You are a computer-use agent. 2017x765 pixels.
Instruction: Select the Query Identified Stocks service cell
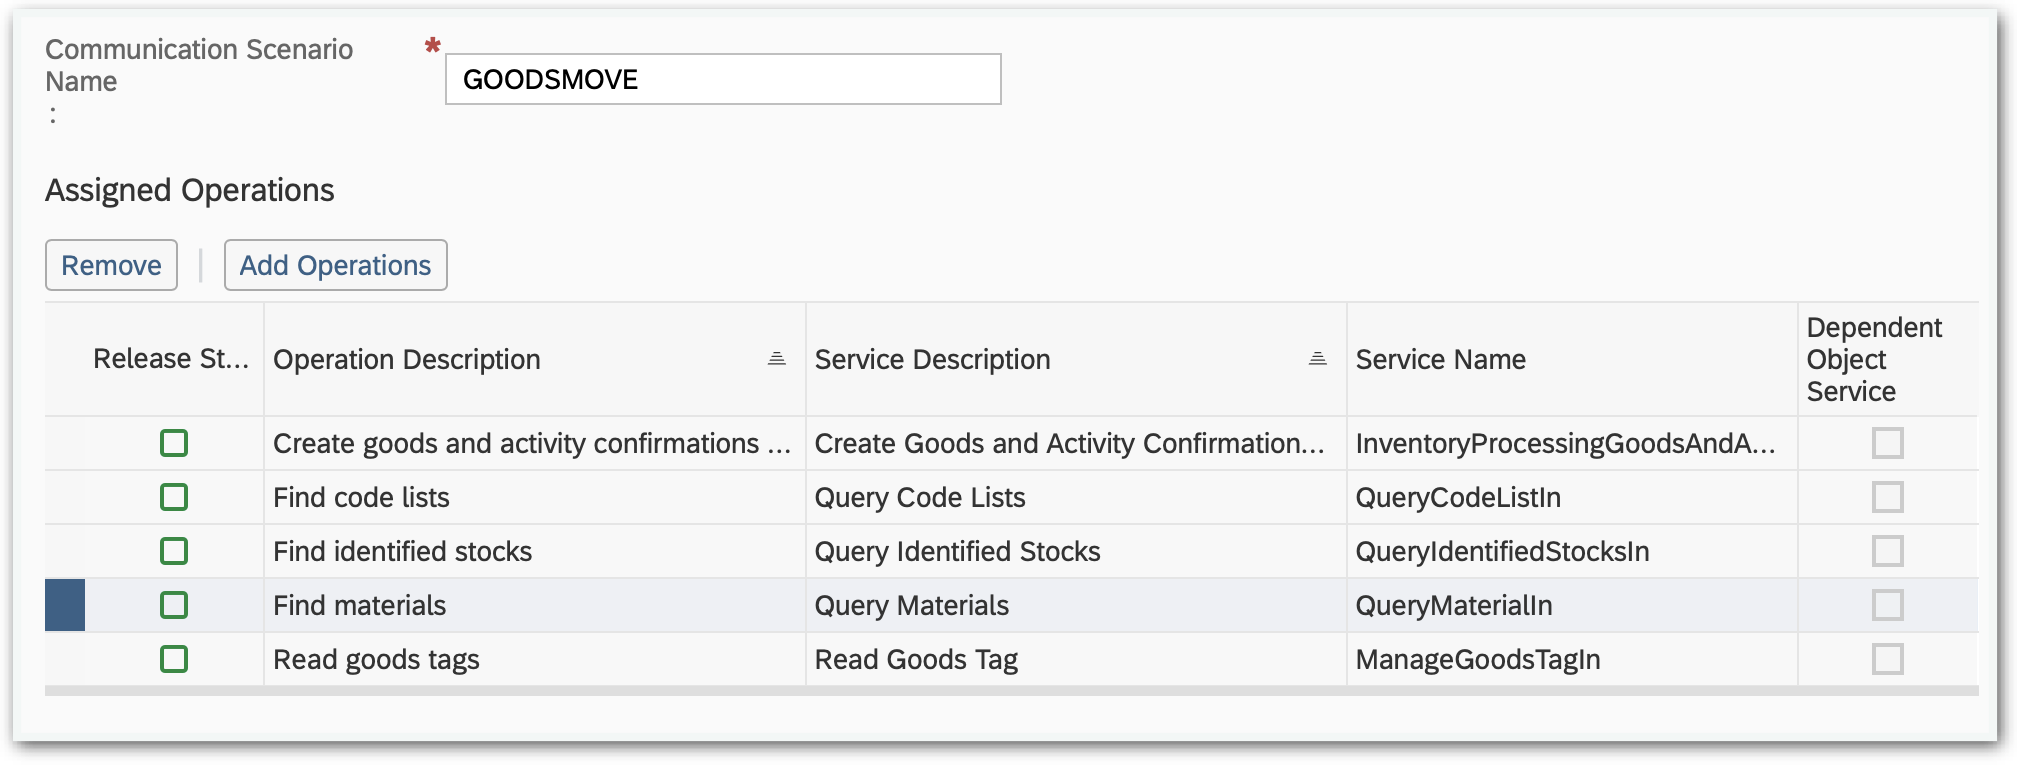click(957, 551)
